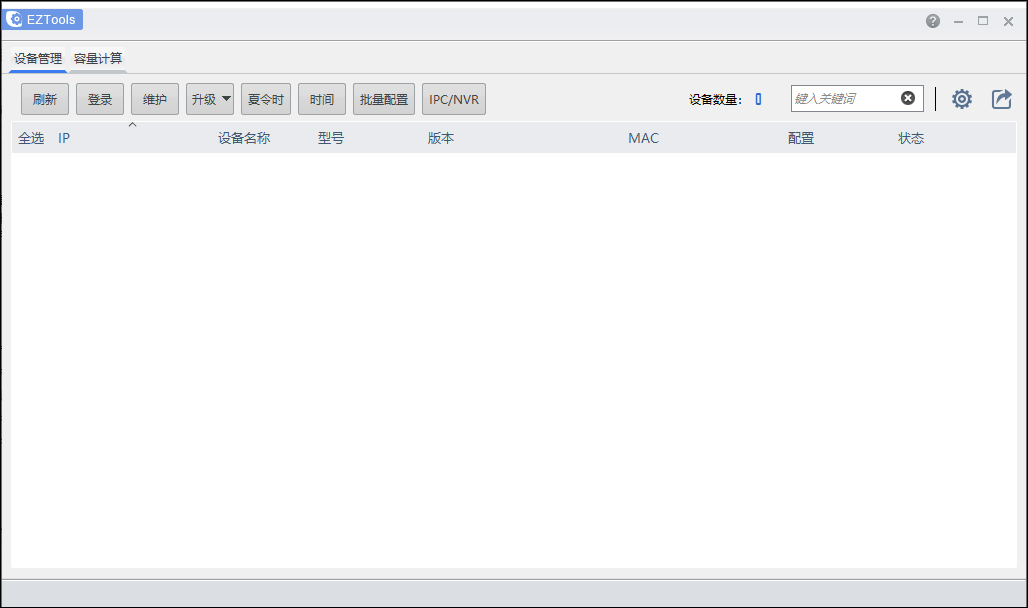Focus the keyword search input field
The width and height of the screenshot is (1028, 608).
coord(845,98)
